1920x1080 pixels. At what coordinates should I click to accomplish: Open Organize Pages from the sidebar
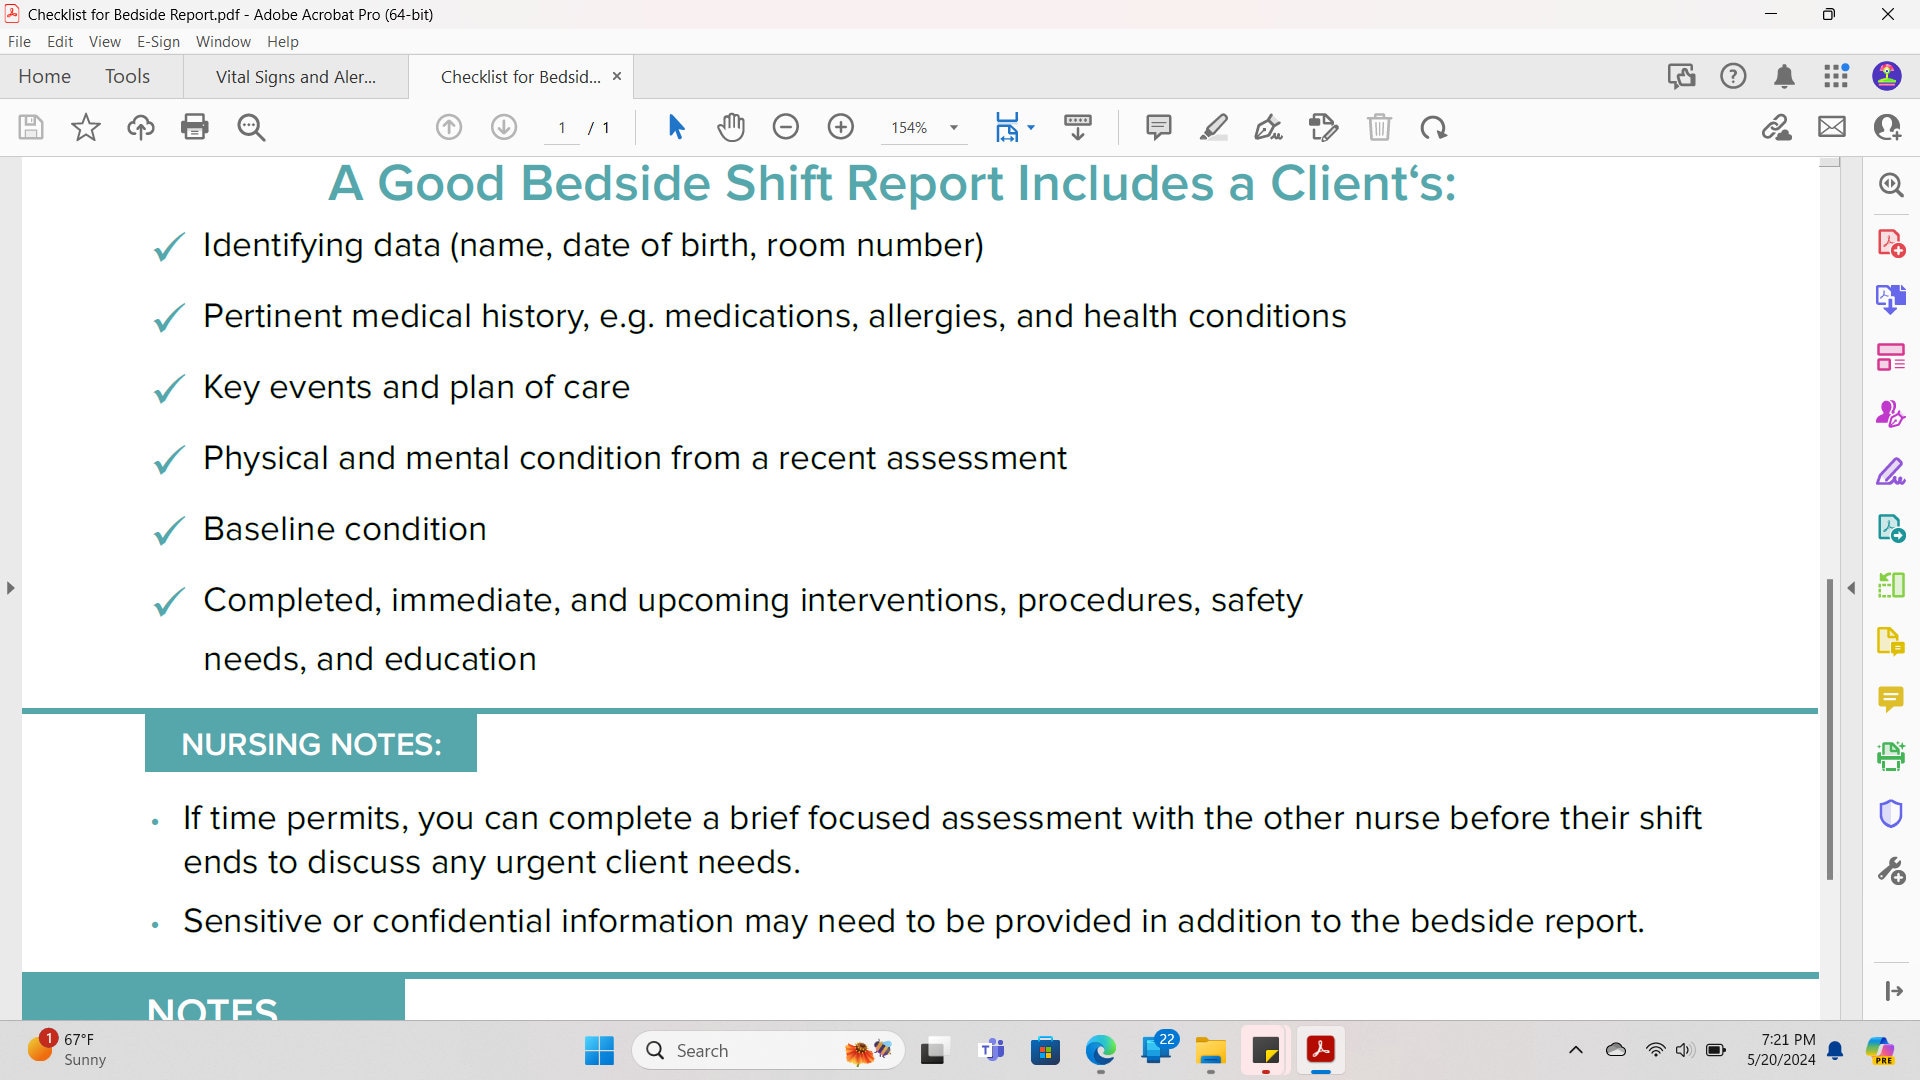[1890, 355]
